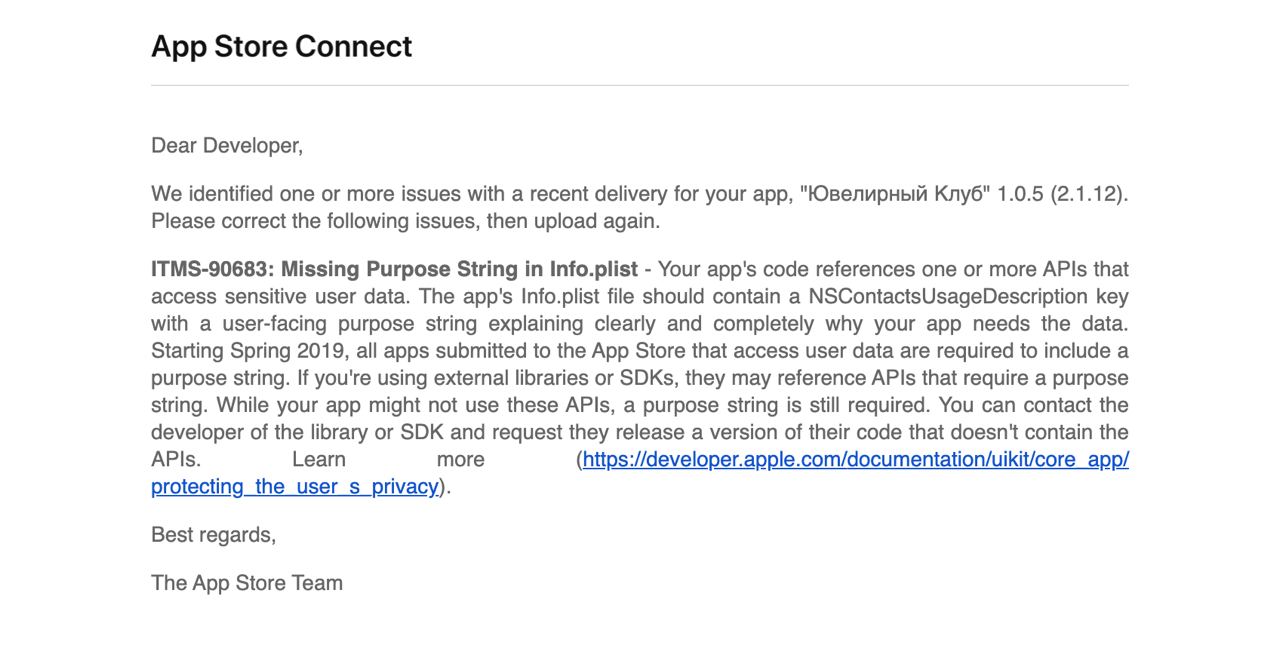Click the Please correct the following issues sentence
Screen dimensions: 1280x649
tap(405, 221)
